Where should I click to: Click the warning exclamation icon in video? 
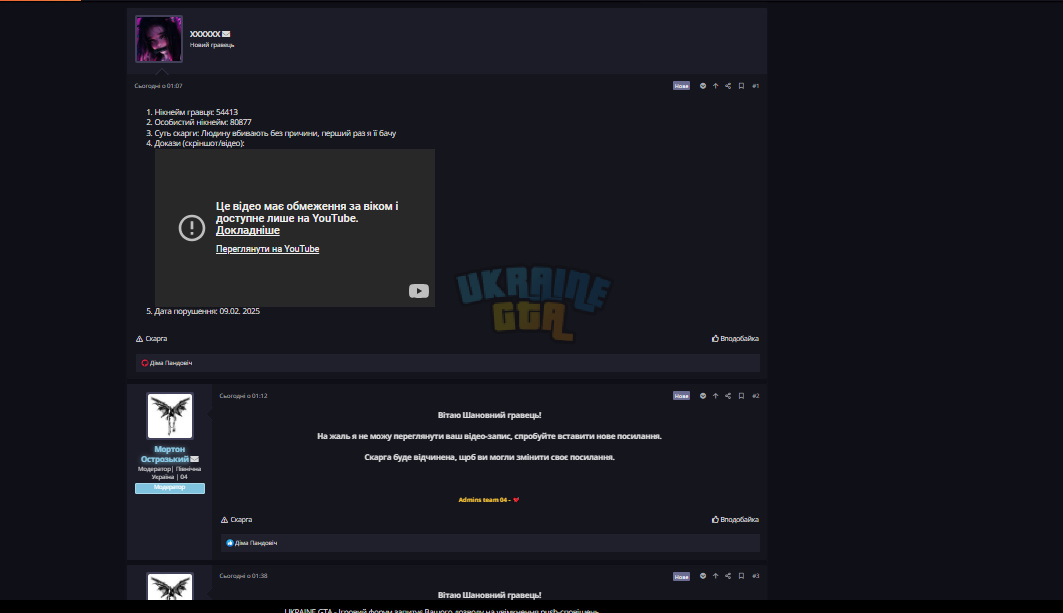point(192,228)
